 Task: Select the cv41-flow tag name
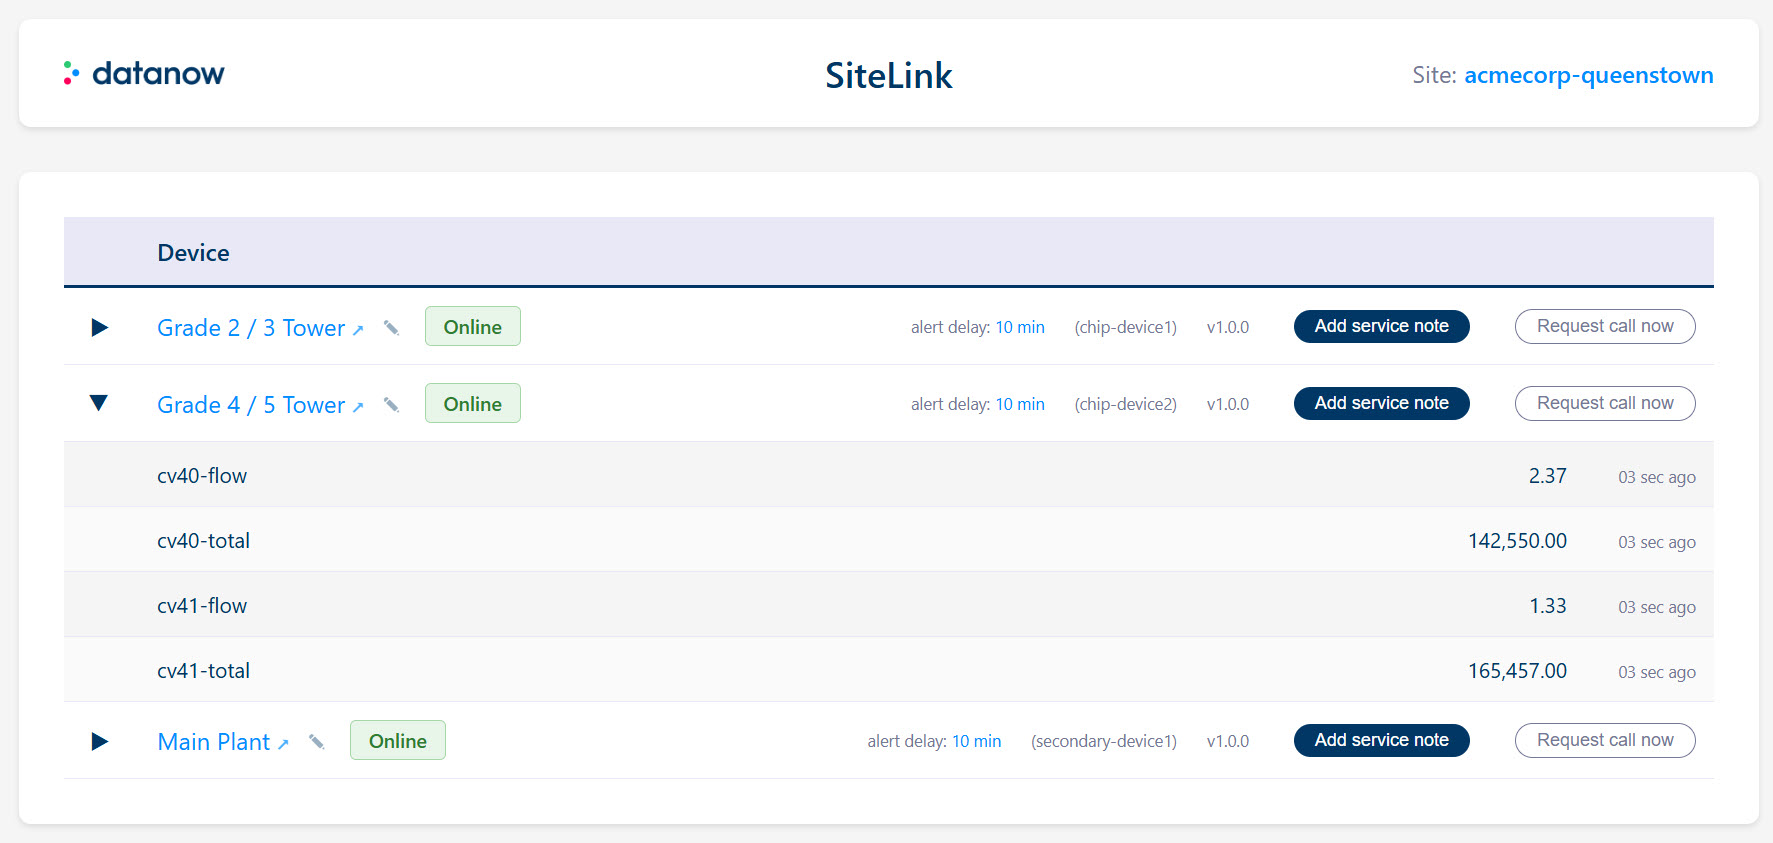202,606
